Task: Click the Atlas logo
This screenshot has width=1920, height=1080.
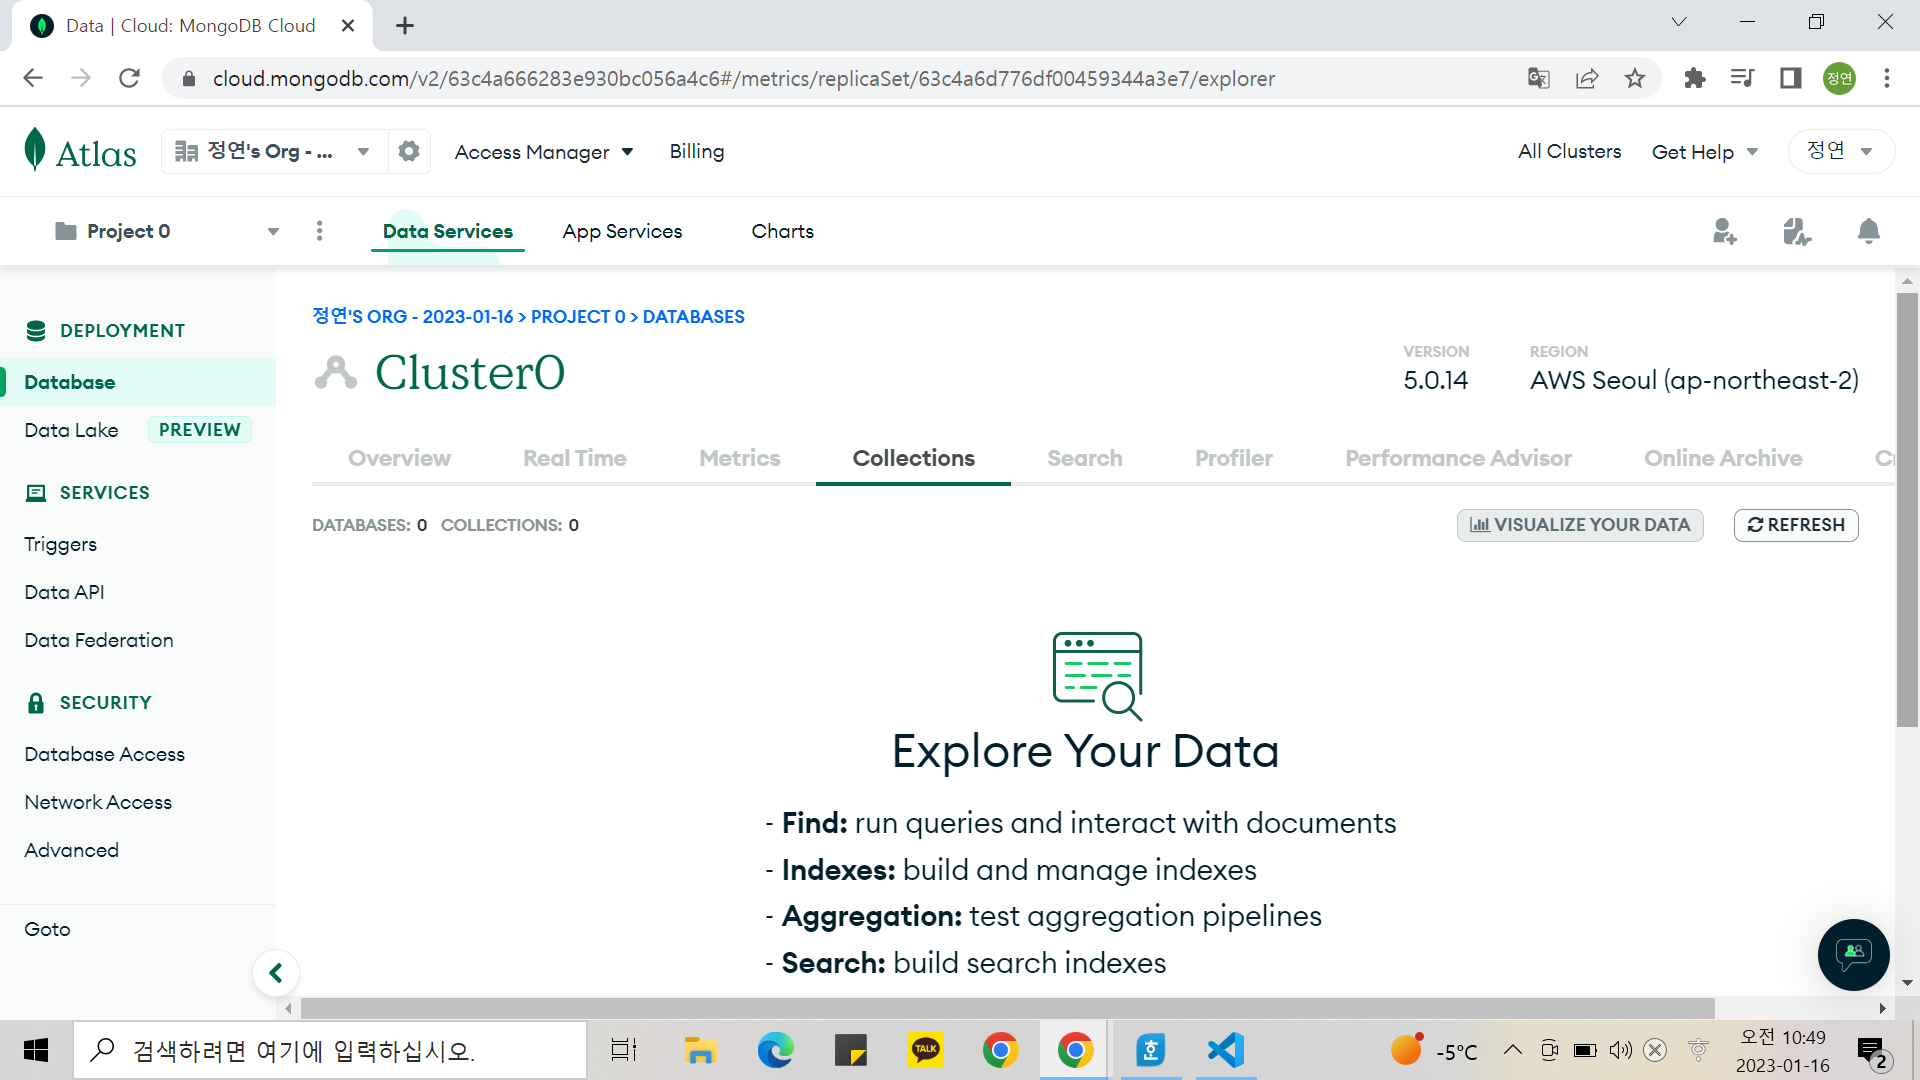Action: pyautogui.click(x=80, y=151)
